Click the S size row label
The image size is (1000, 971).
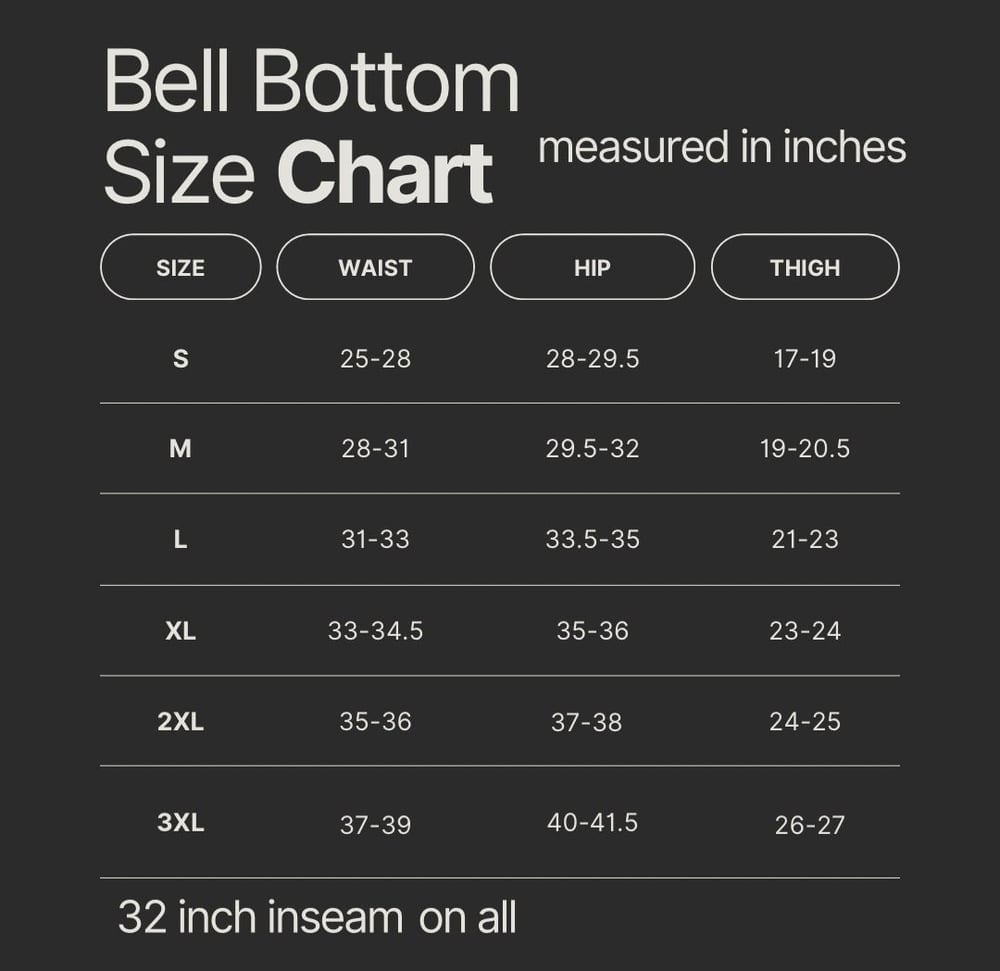pos(180,359)
